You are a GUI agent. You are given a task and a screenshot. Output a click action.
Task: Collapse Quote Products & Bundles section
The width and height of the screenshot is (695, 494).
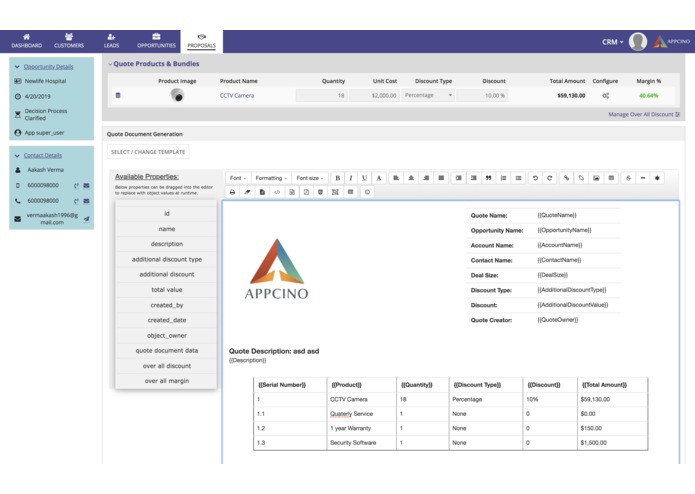(x=110, y=64)
